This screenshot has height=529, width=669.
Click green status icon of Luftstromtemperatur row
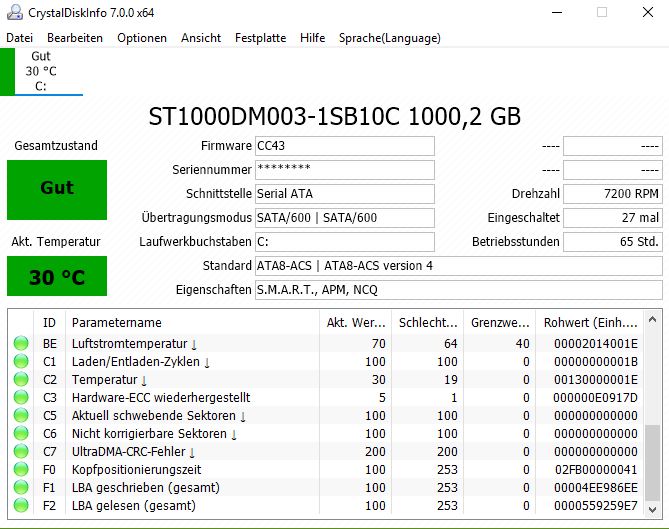coord(21,343)
